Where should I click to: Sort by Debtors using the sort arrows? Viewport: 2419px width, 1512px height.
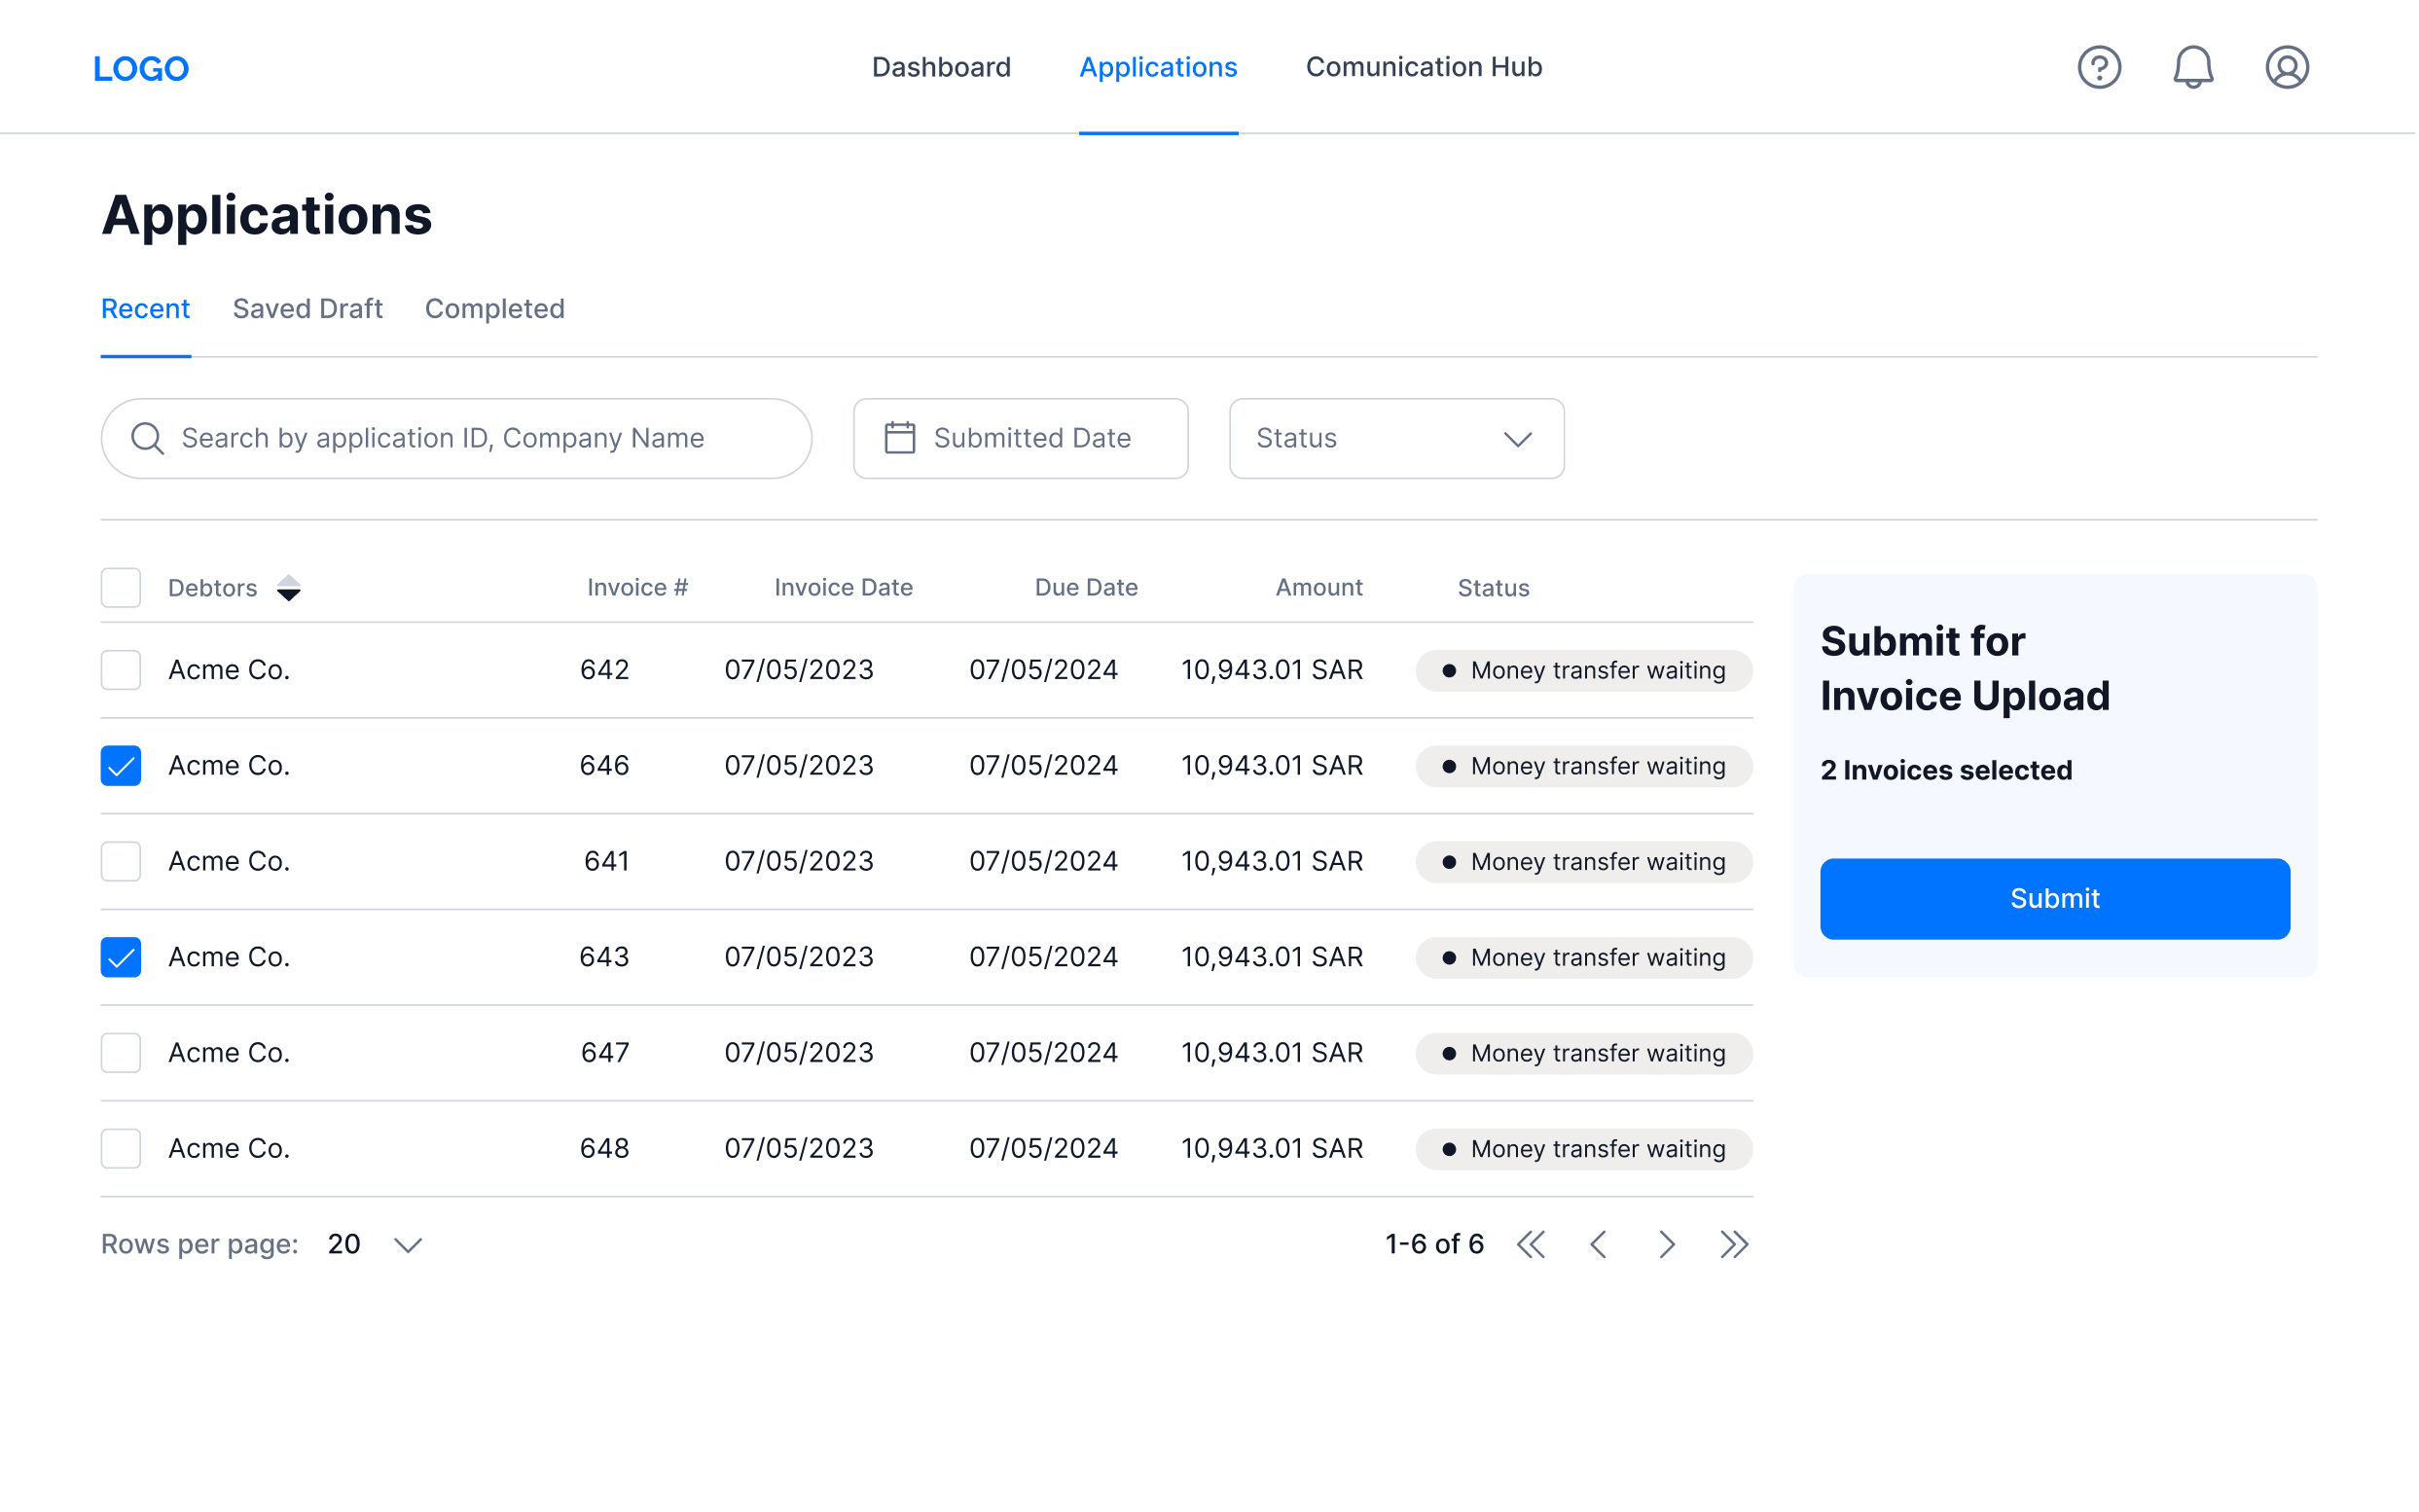click(290, 587)
